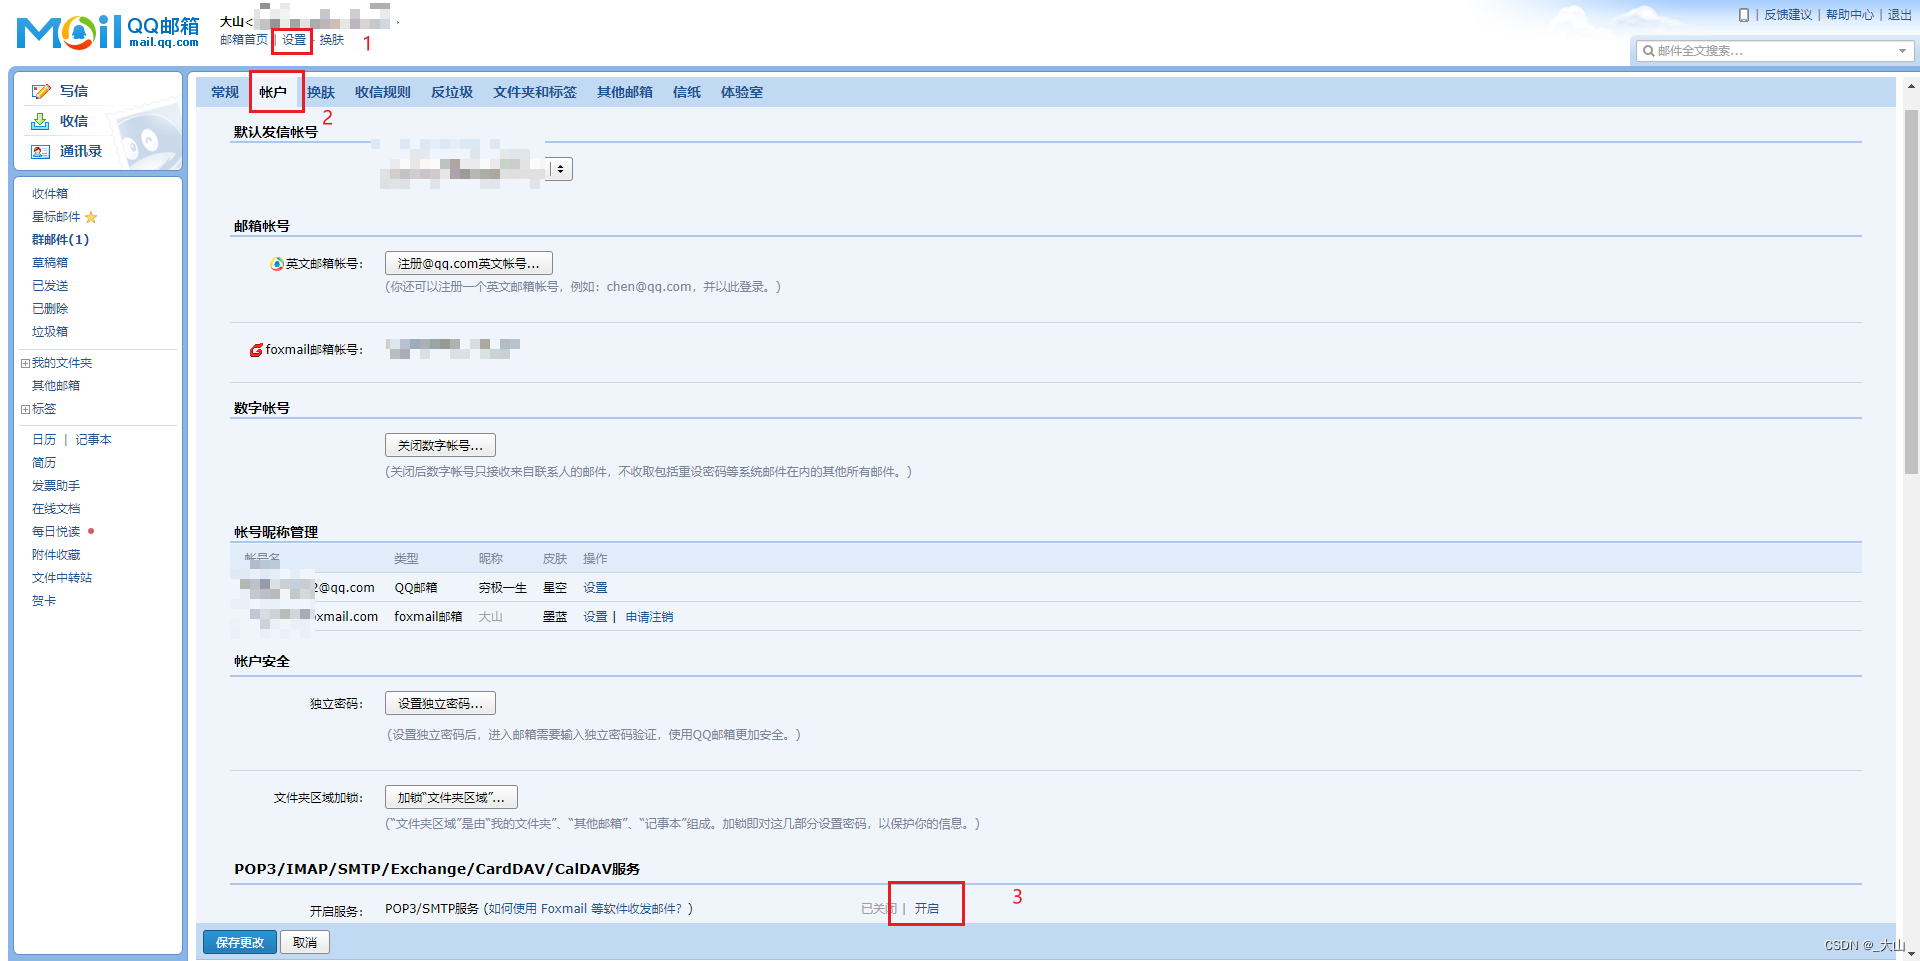Screen dimensions: 1920x961
Task: Expand the 我的文件夹 tree
Action: 25,363
